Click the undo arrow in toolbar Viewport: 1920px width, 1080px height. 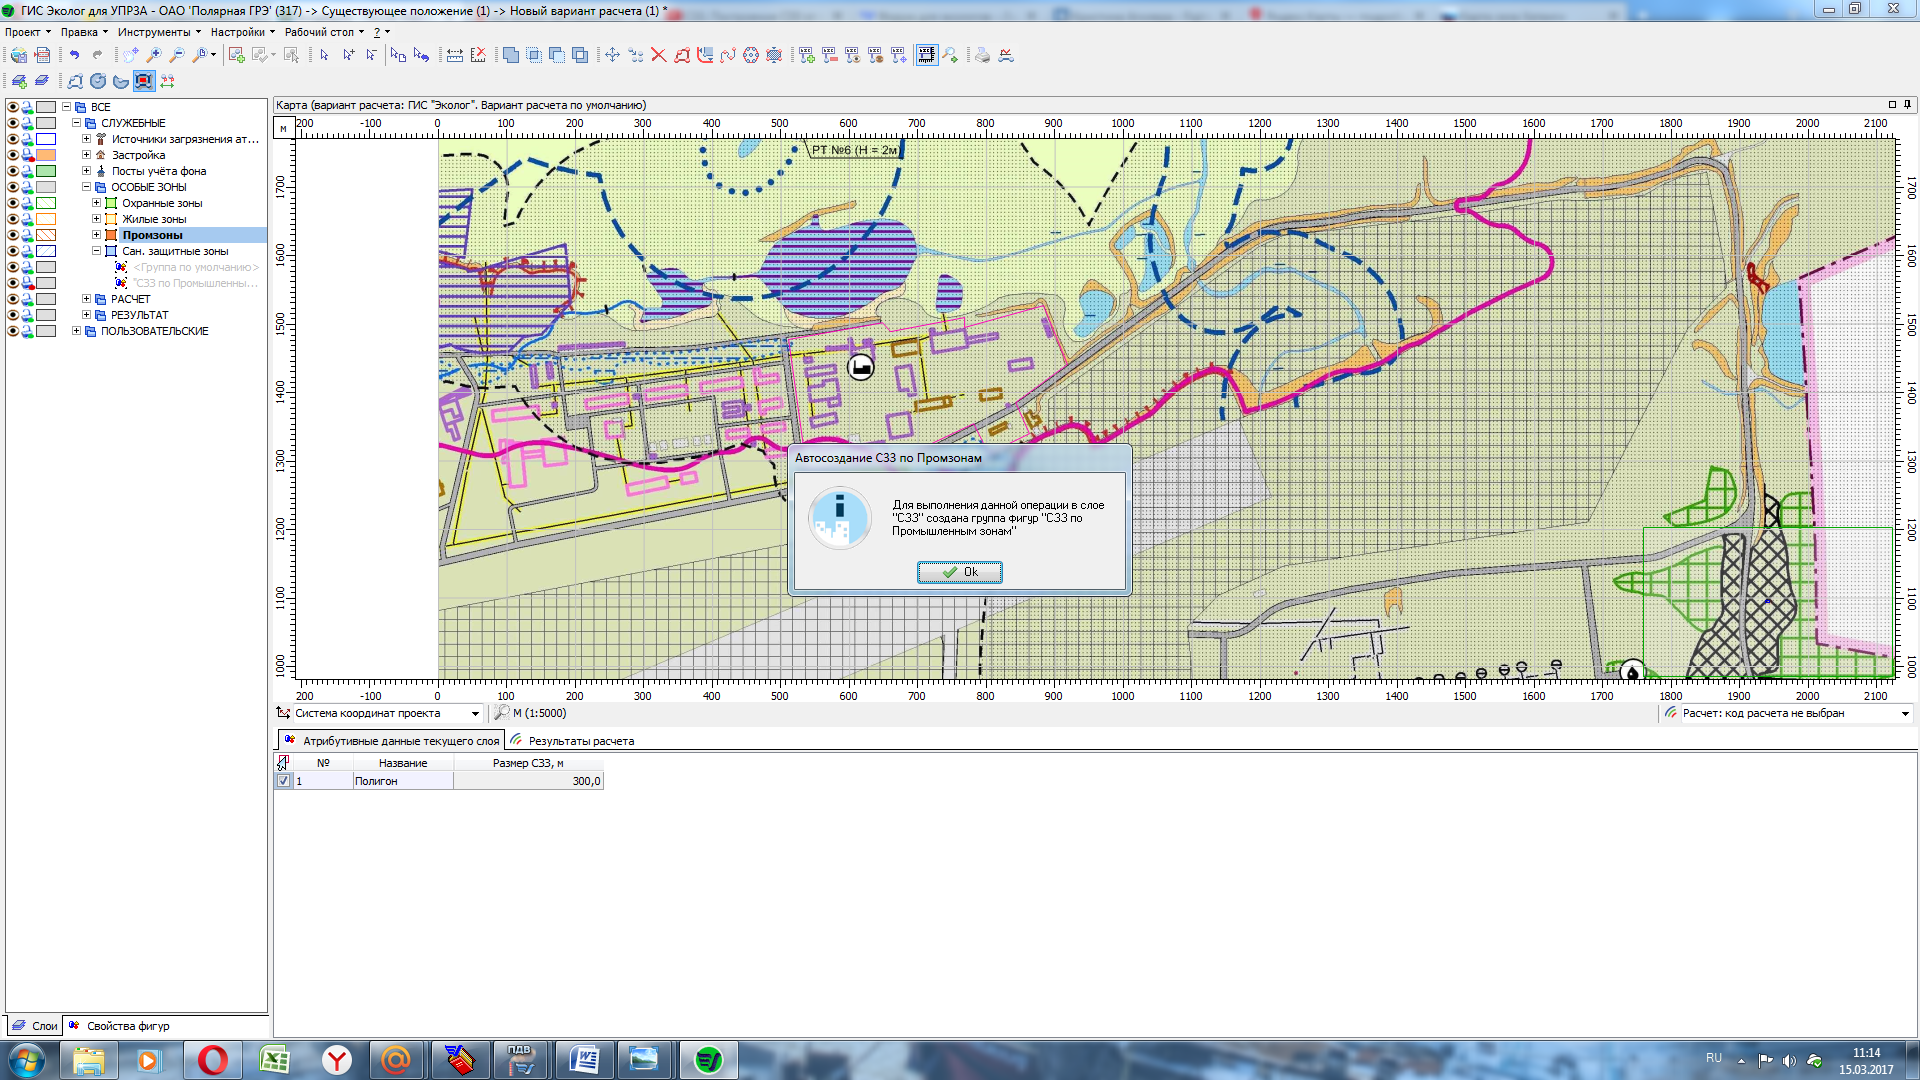click(x=74, y=56)
